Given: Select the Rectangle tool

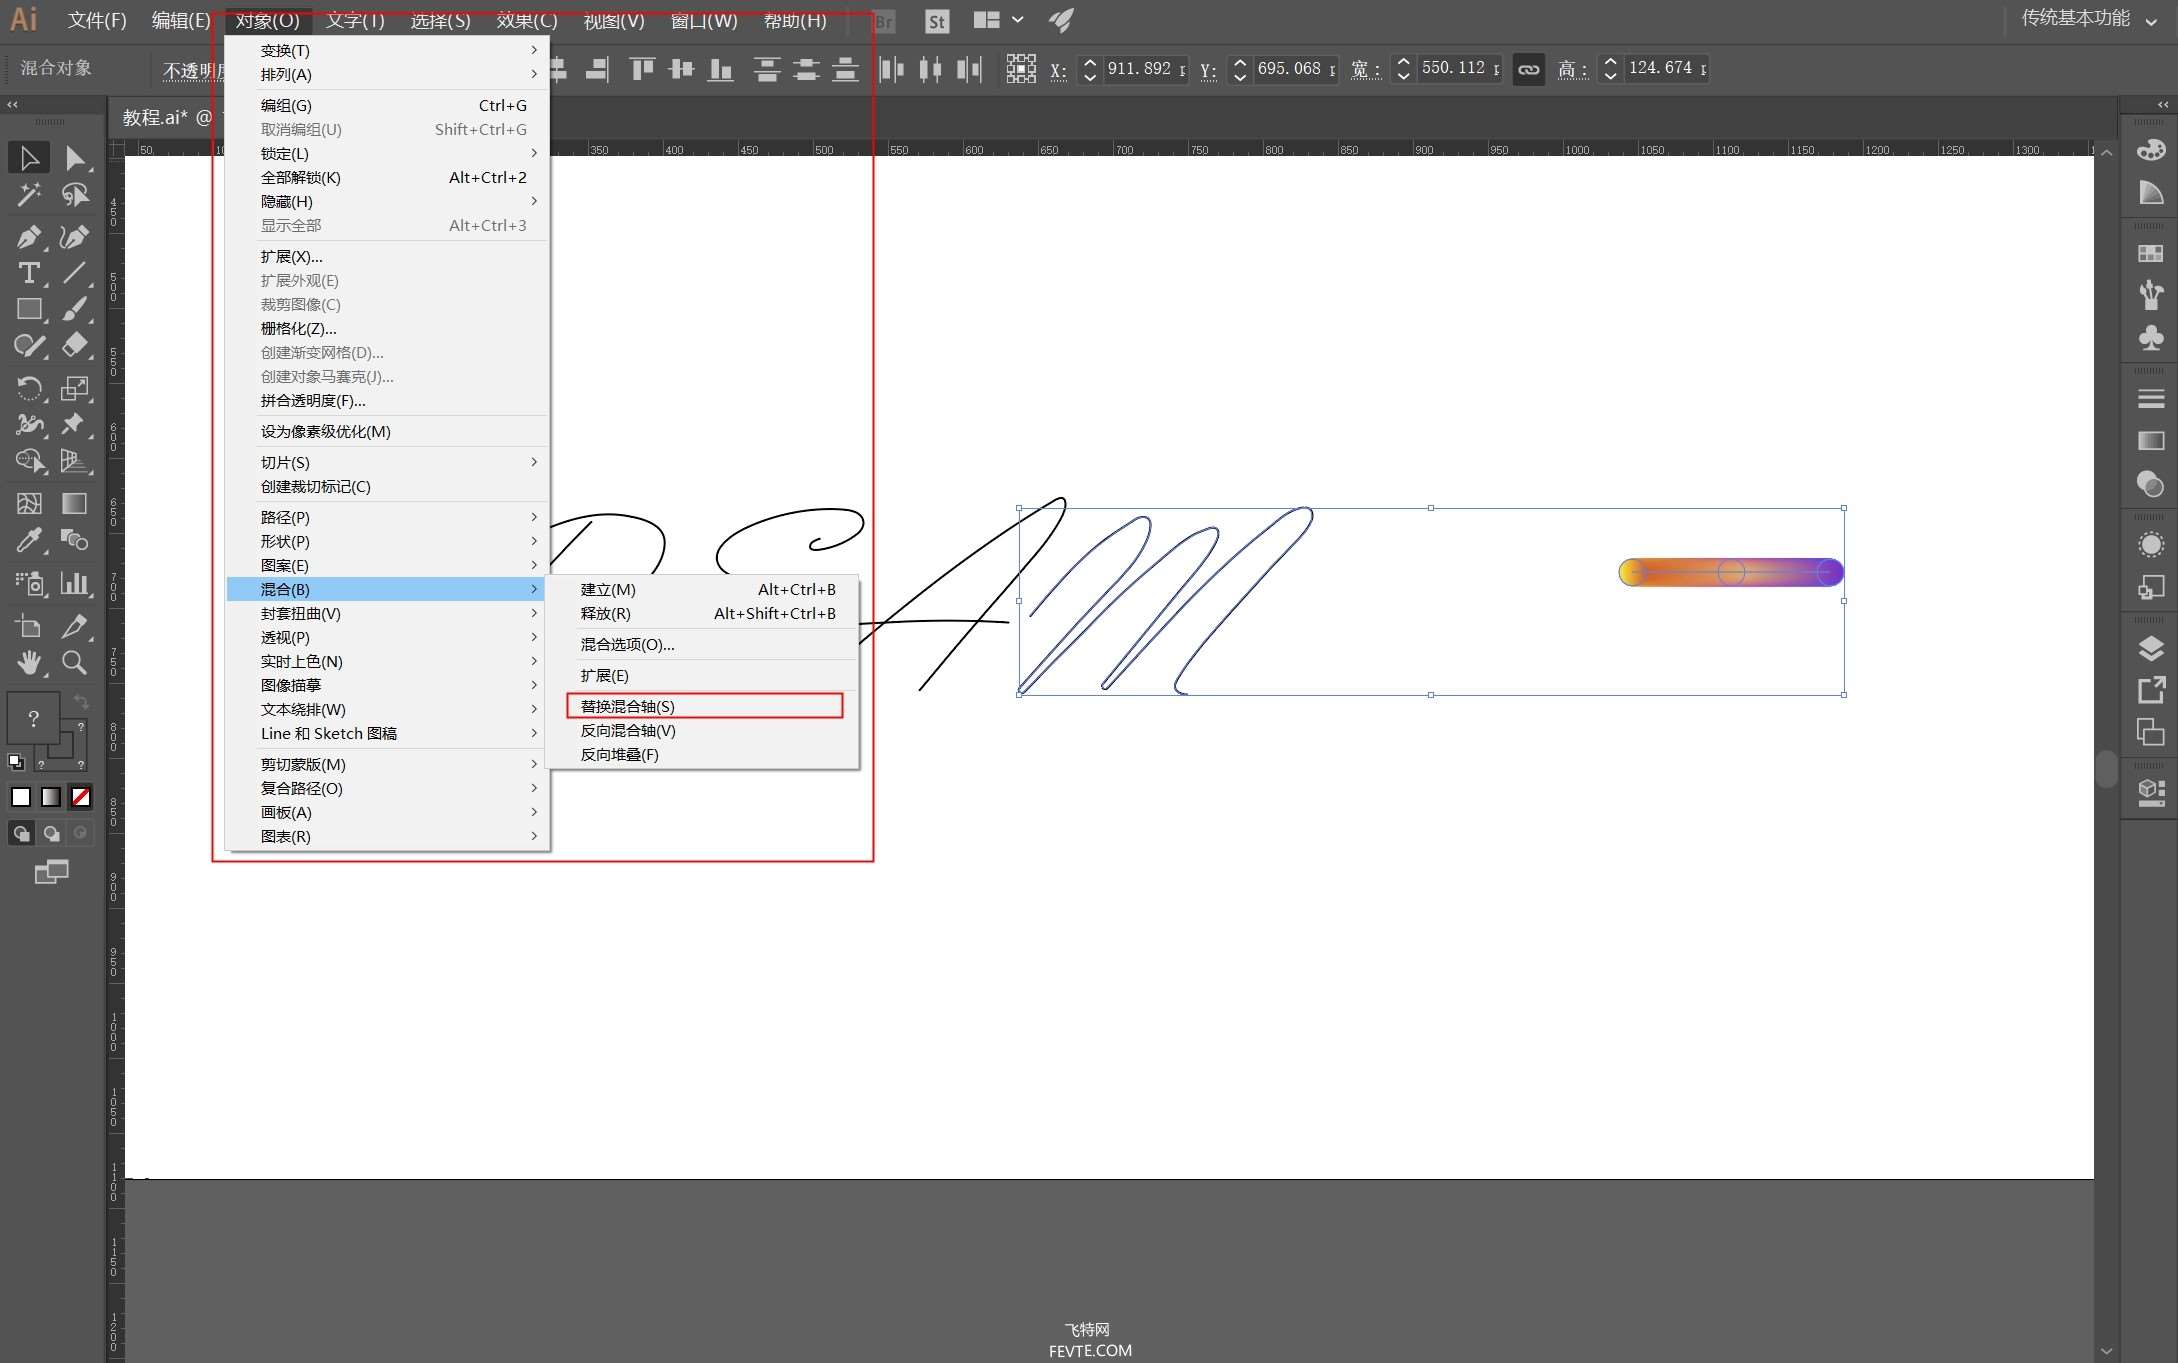Looking at the screenshot, I should (x=28, y=309).
